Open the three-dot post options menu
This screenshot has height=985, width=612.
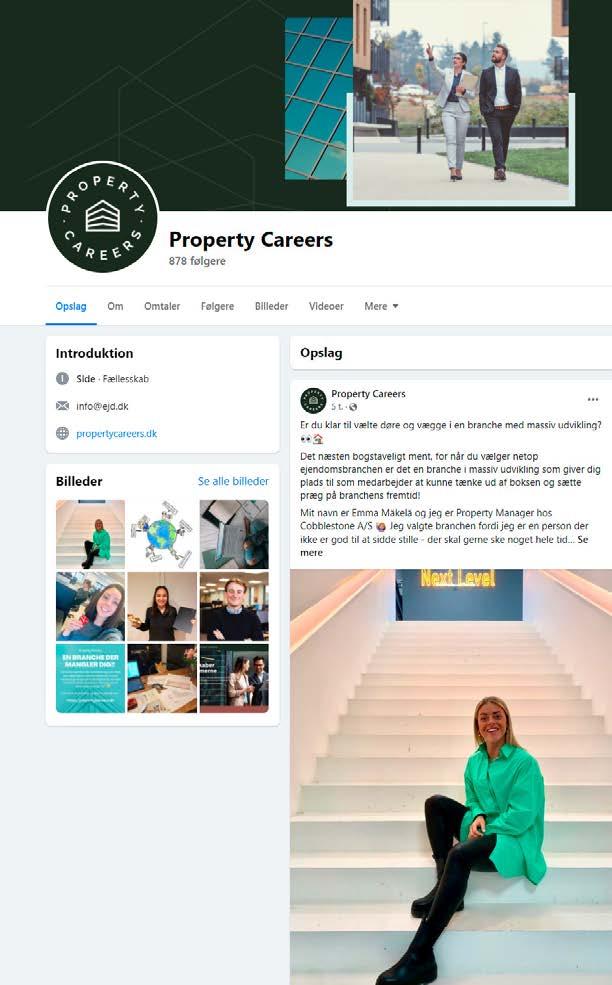pos(593,400)
